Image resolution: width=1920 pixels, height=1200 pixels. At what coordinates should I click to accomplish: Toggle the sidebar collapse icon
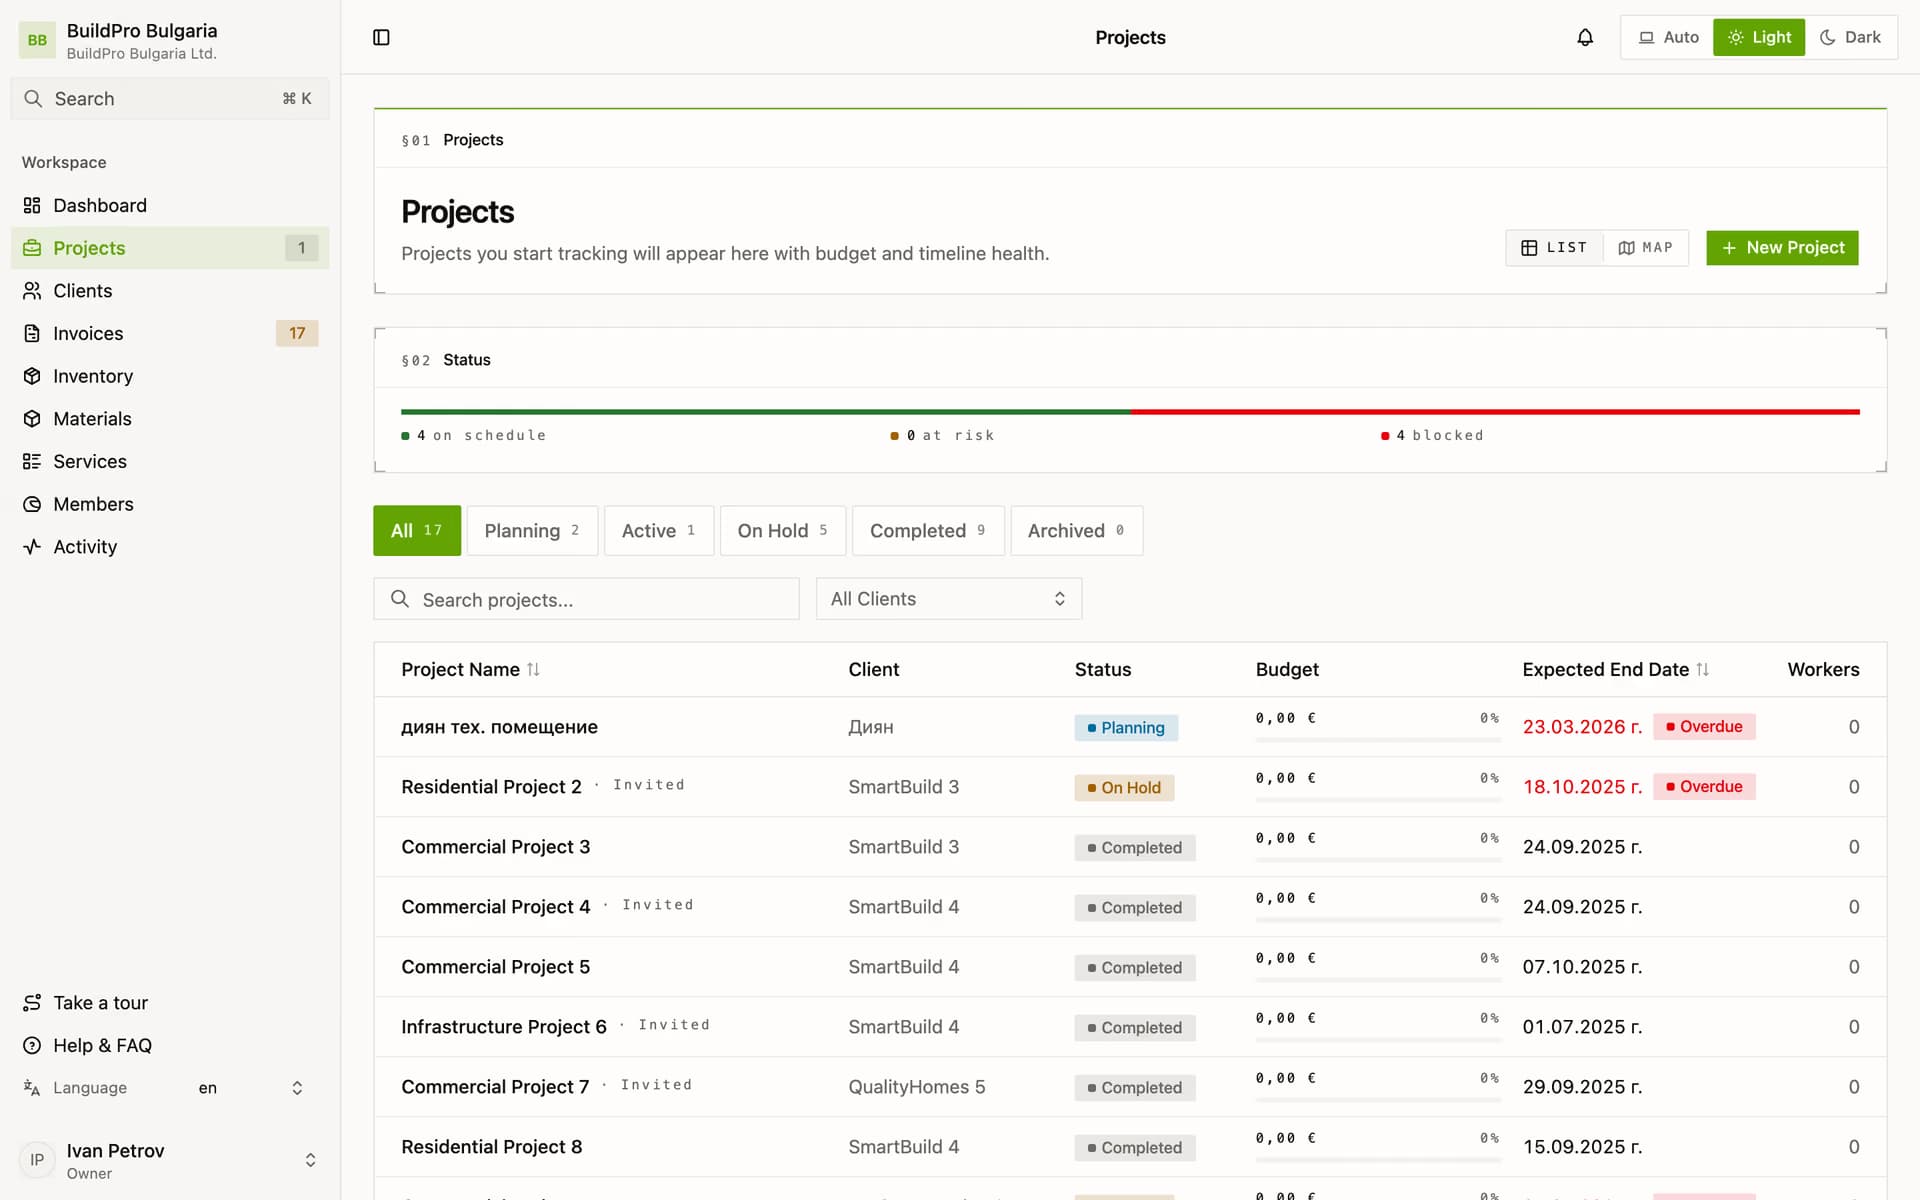click(x=381, y=37)
